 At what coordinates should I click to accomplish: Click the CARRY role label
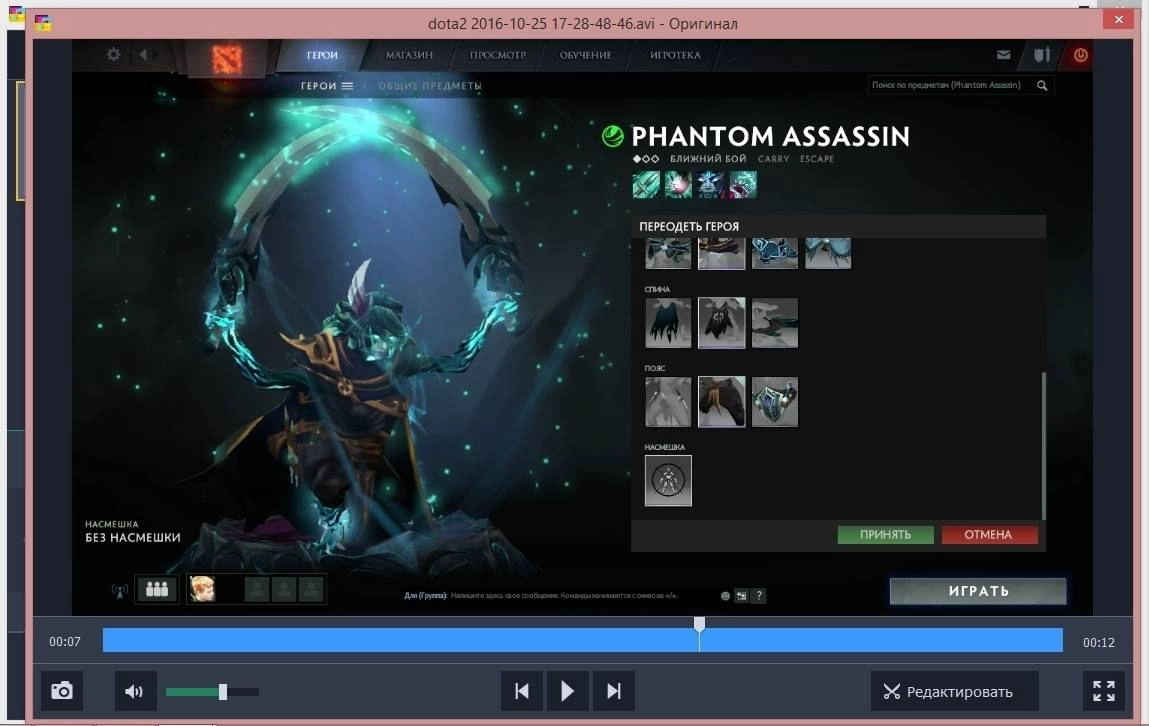tap(773, 159)
